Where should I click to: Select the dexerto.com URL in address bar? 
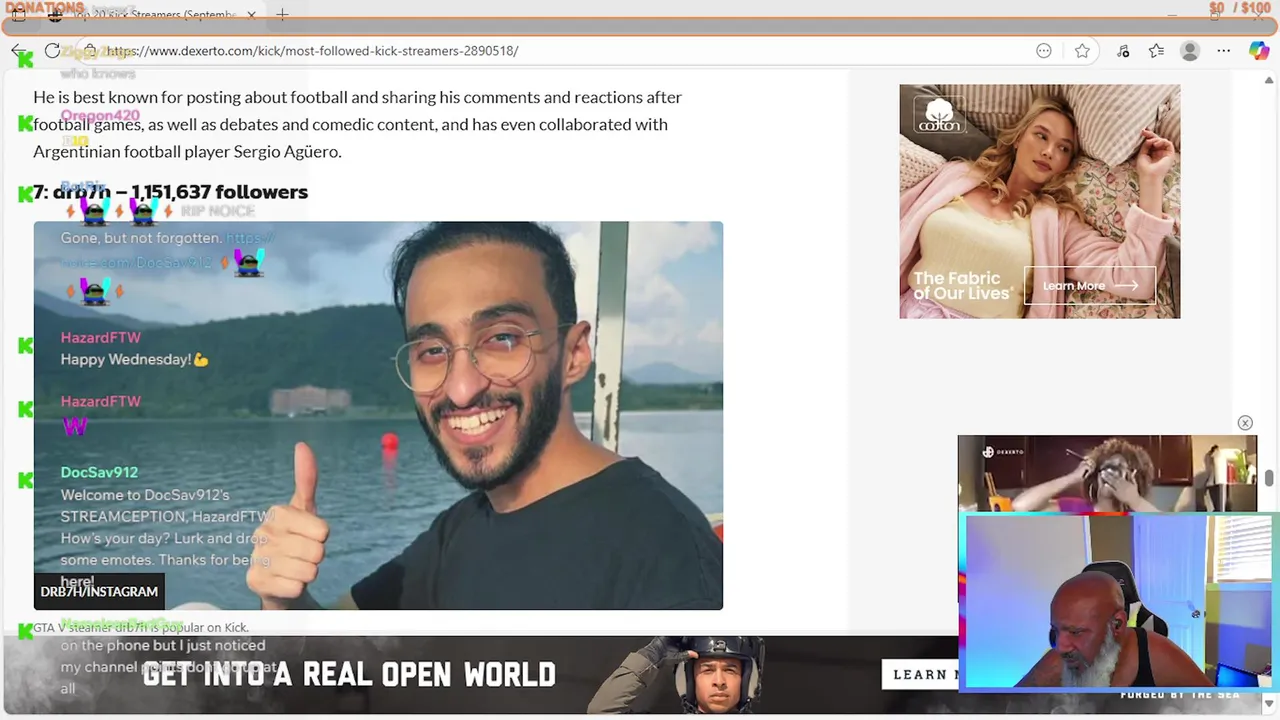[x=312, y=51]
